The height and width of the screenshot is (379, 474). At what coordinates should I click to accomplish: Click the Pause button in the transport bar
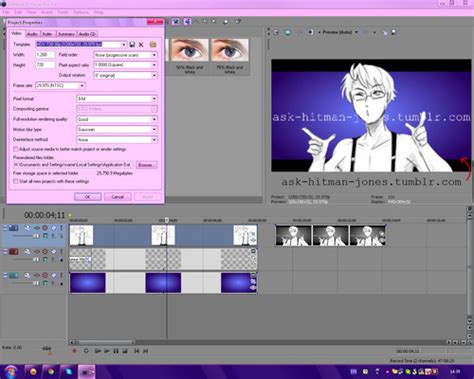pyautogui.click(x=116, y=351)
